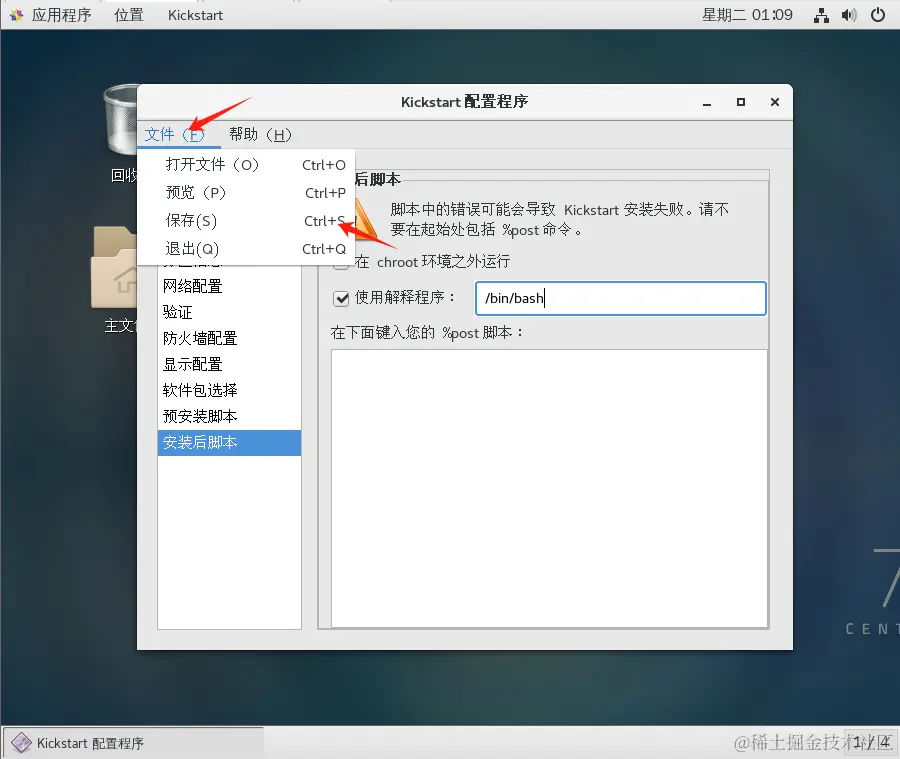Select 防火墙配置 in the sidebar list
Screen dimensions: 900x759
tap(229, 338)
